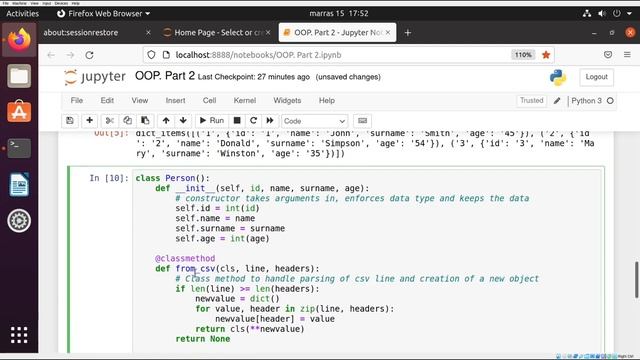This screenshot has width=640, height=360.
Task: Open Settings from the dock
Action: [x=19, y=221]
